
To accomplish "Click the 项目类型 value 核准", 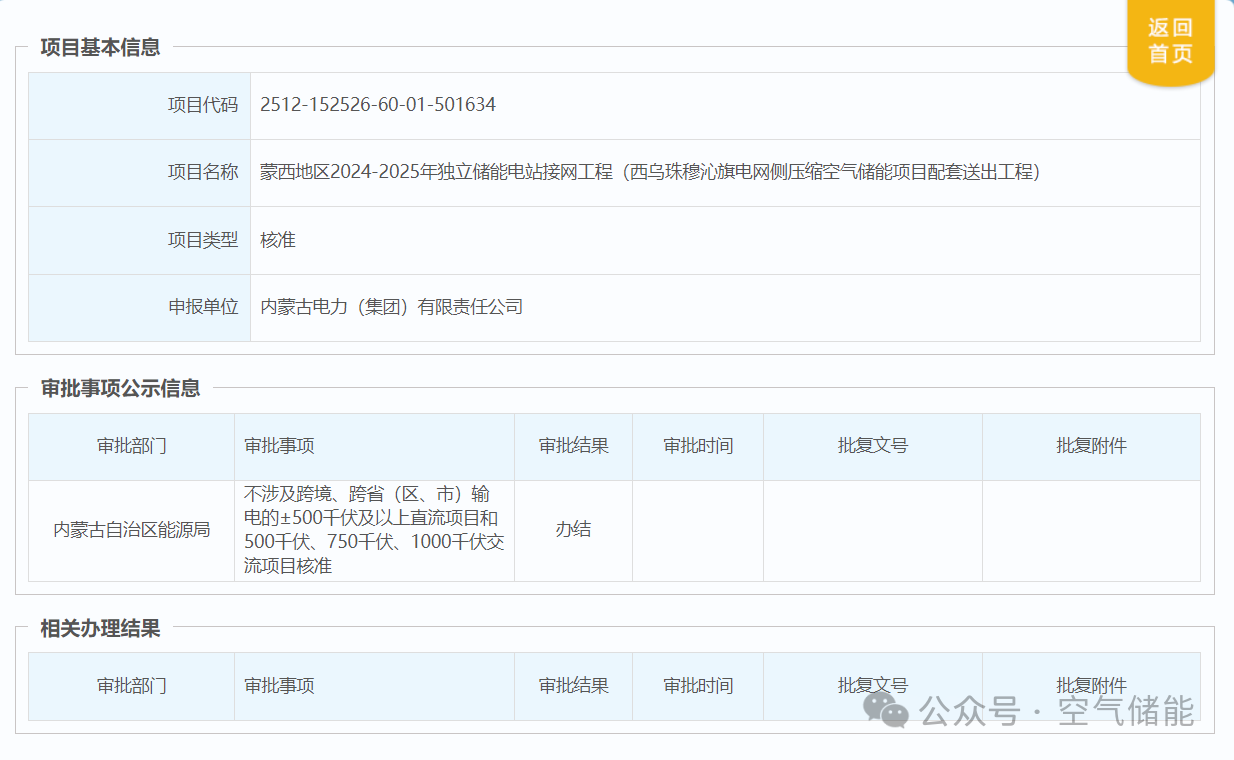I will (x=276, y=240).
